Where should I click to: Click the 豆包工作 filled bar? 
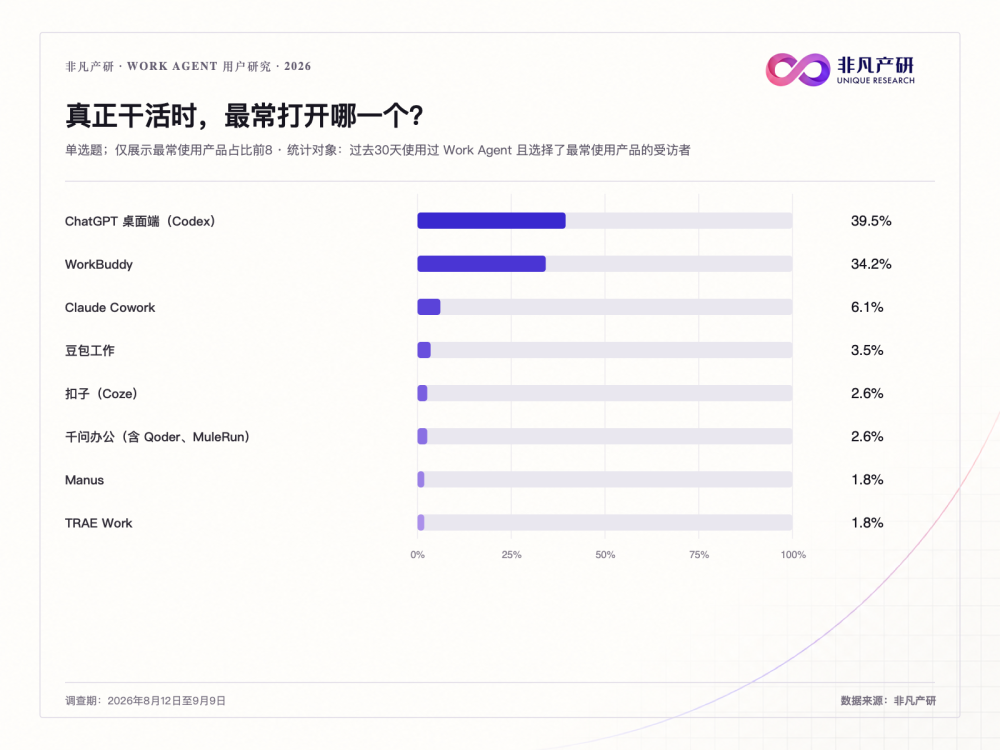[424, 350]
